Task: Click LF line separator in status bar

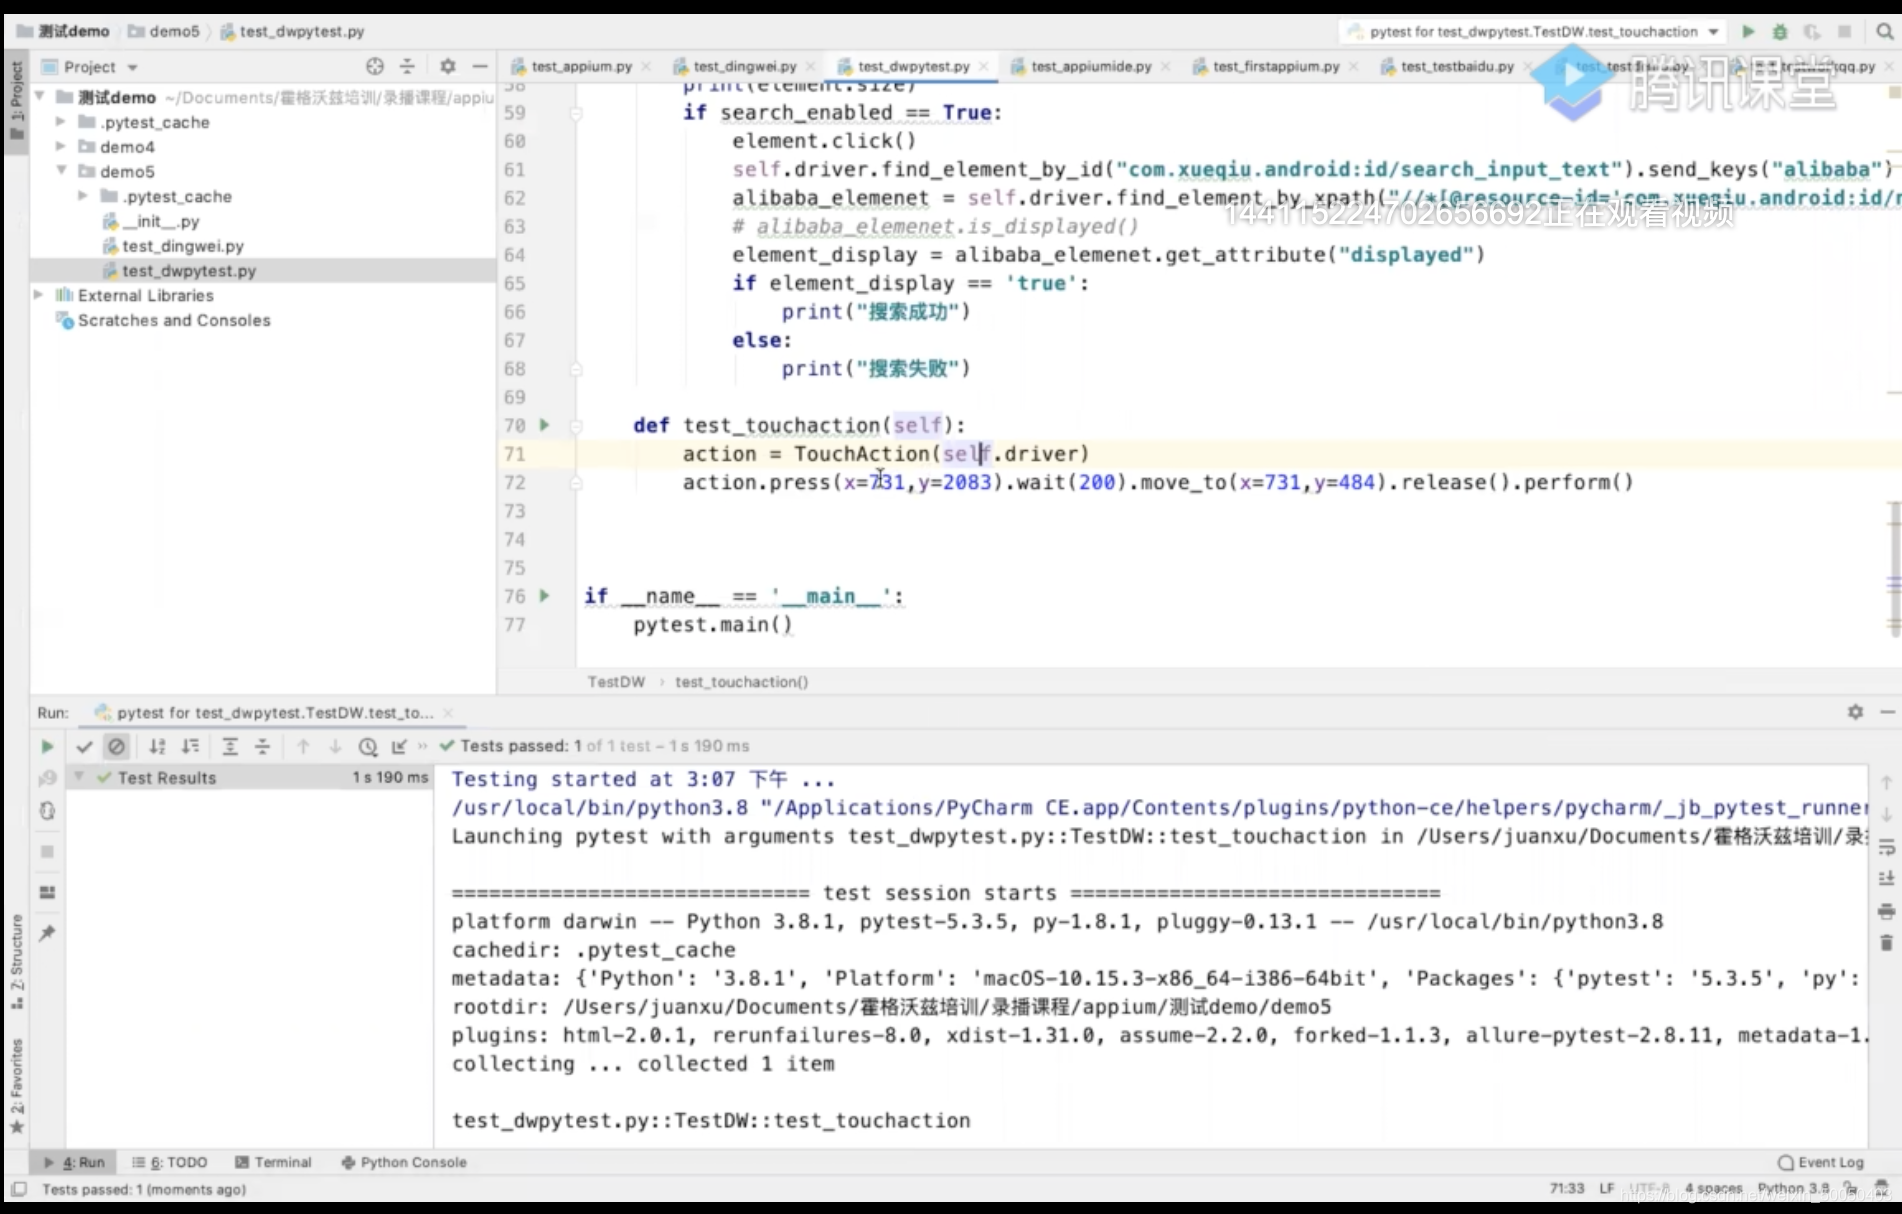Action: (1607, 1189)
